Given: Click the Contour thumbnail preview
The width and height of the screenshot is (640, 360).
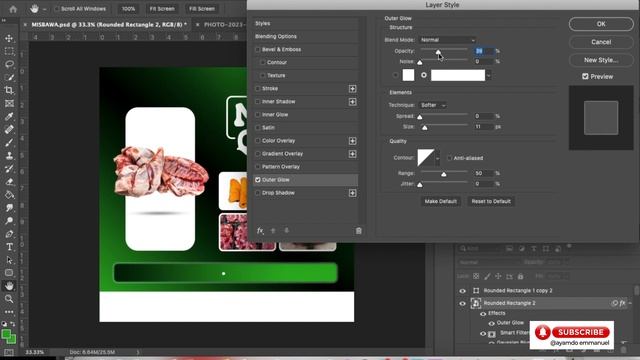Looking at the screenshot, I should pyautogui.click(x=426, y=158).
